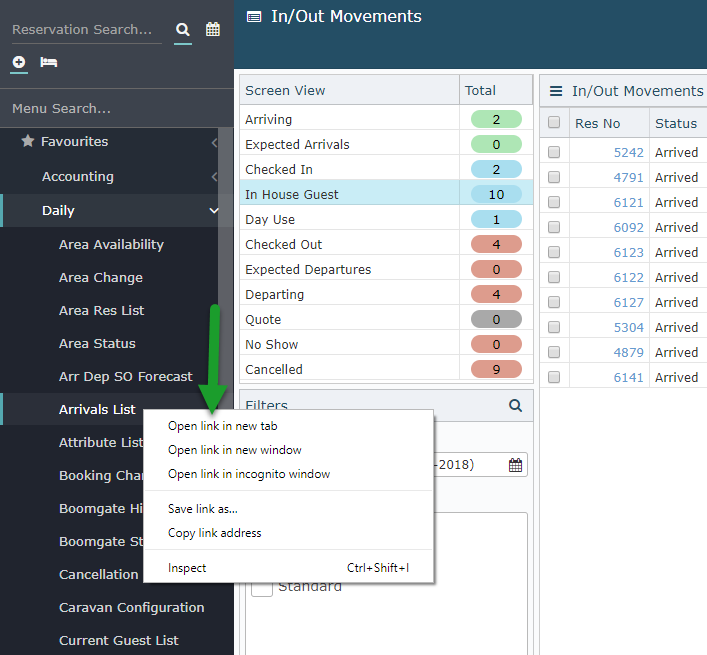Image resolution: width=707 pixels, height=655 pixels.
Task: Click the Filters search magnifier icon
Action: pos(515,405)
